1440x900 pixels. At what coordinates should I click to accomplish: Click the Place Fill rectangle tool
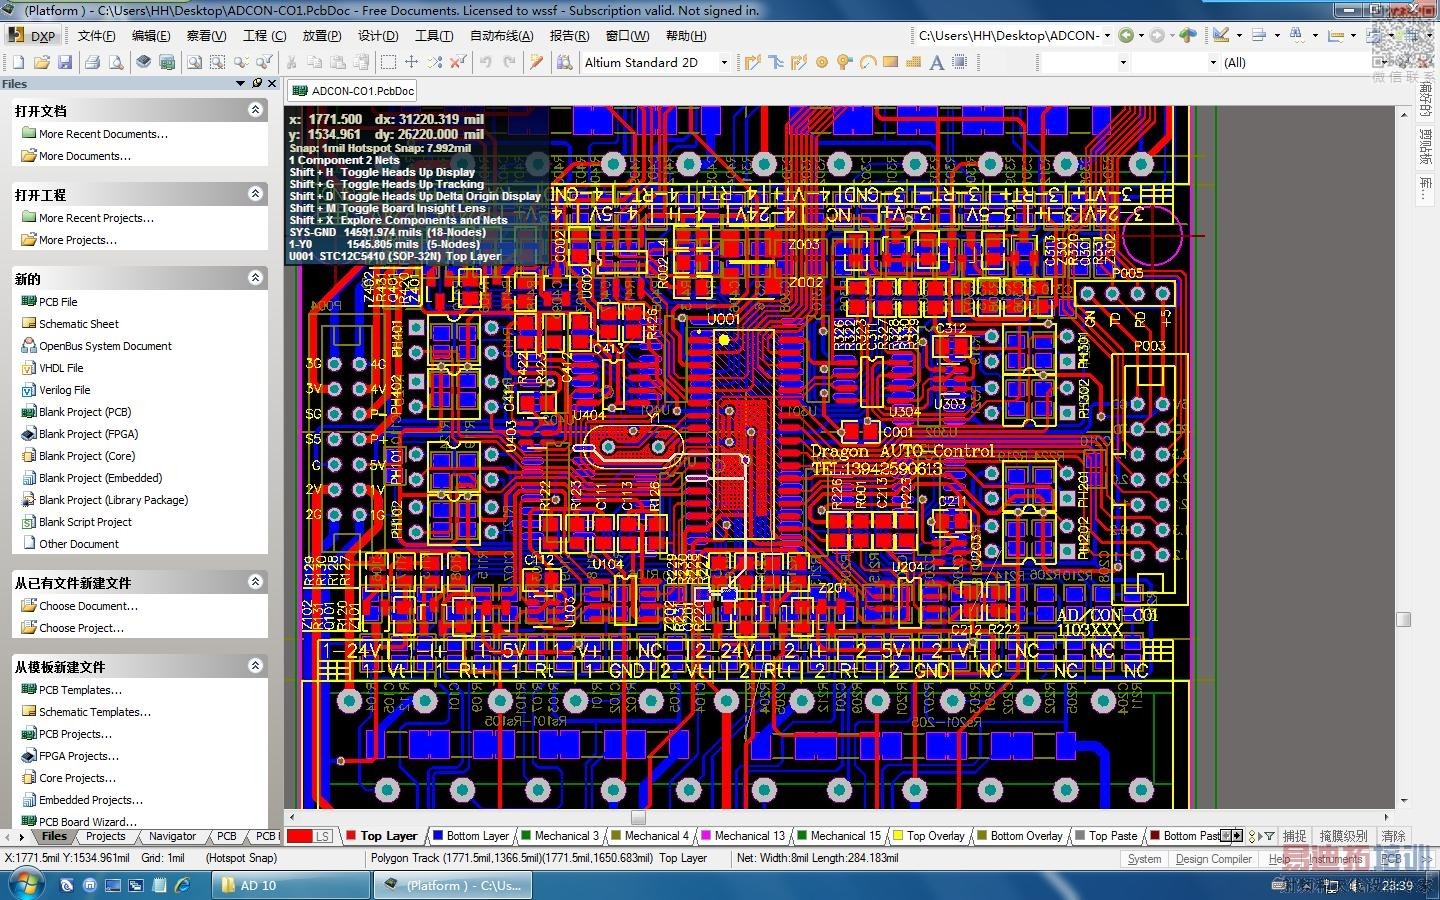coord(890,62)
